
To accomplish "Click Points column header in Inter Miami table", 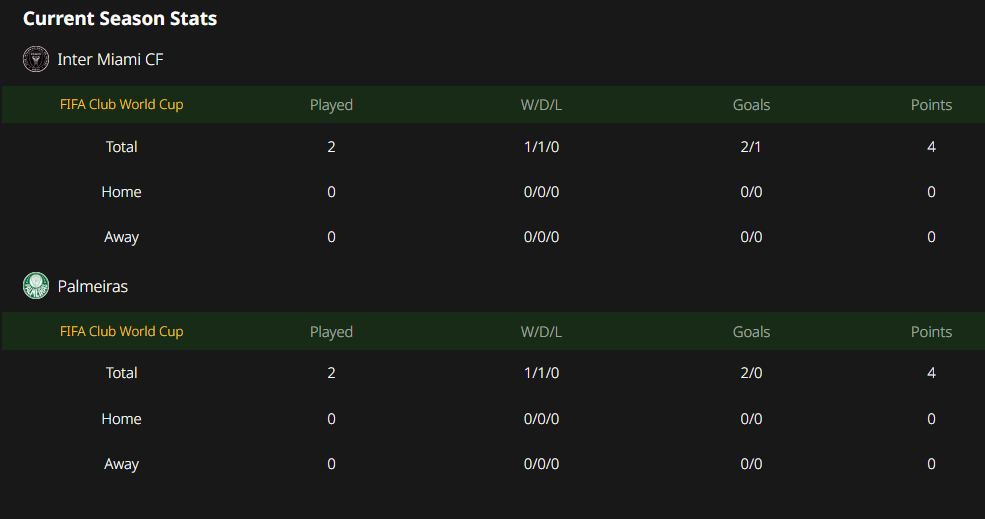I will coord(931,105).
